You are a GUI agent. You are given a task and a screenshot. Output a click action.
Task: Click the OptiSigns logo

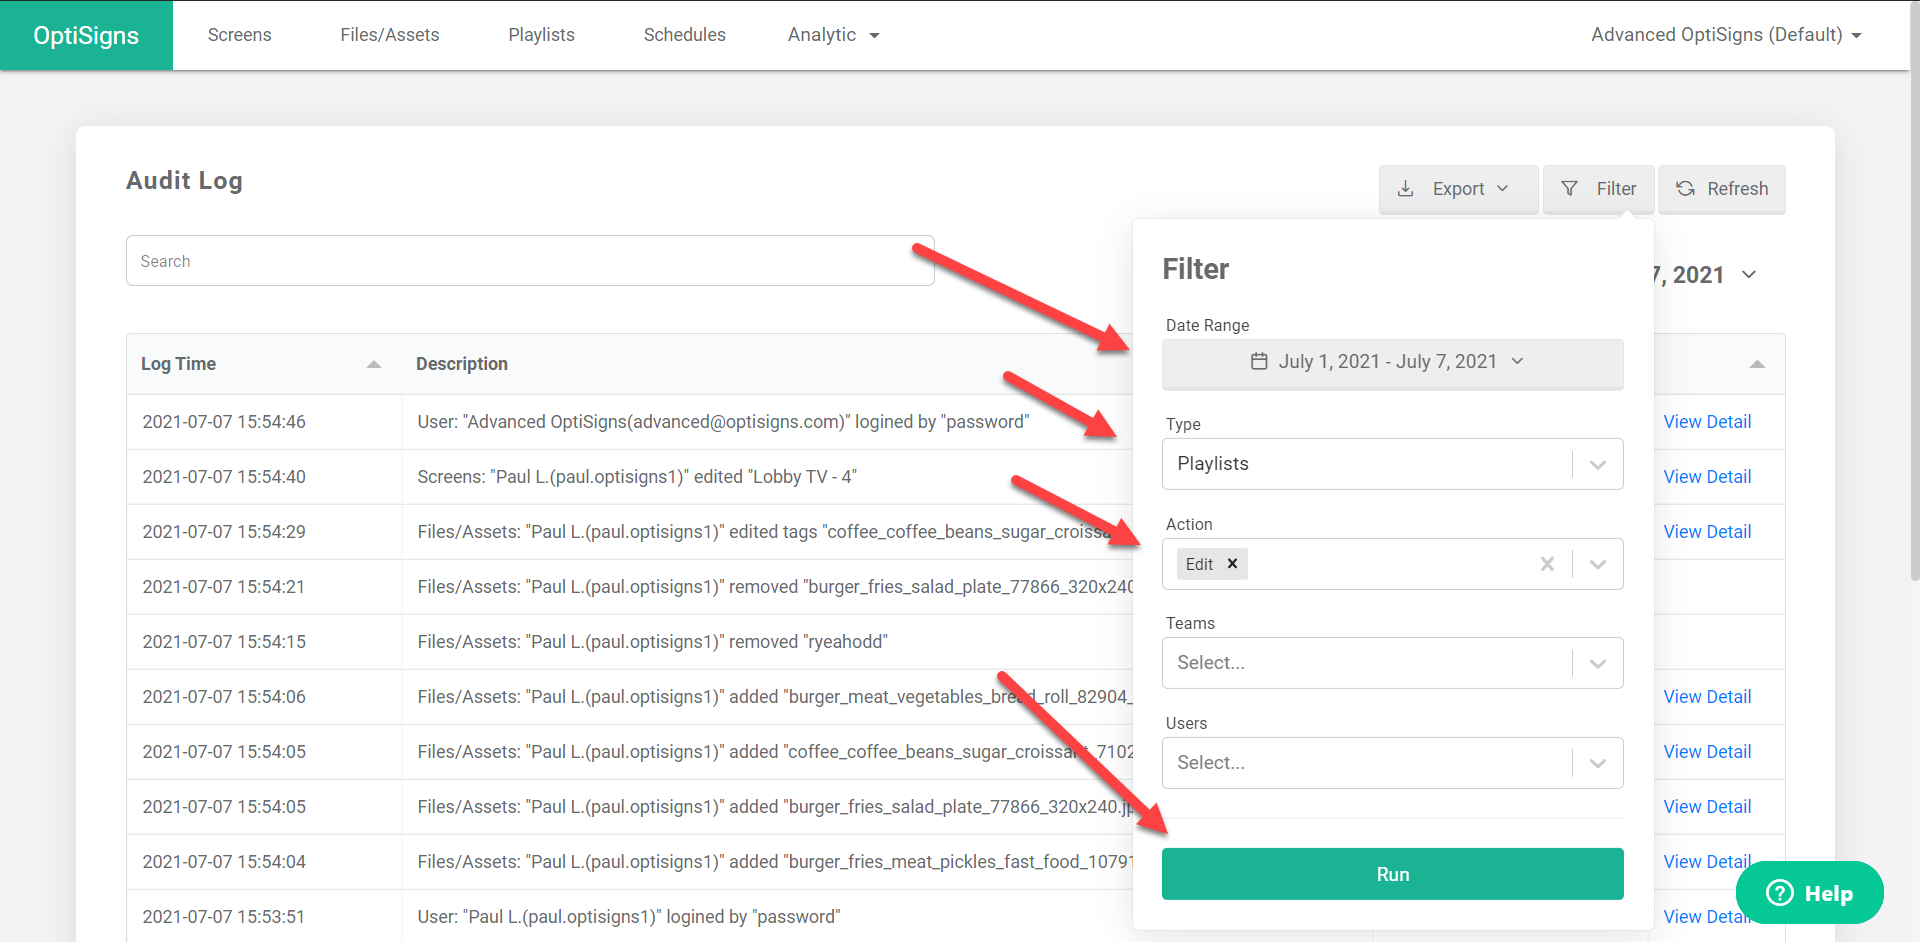tap(86, 35)
